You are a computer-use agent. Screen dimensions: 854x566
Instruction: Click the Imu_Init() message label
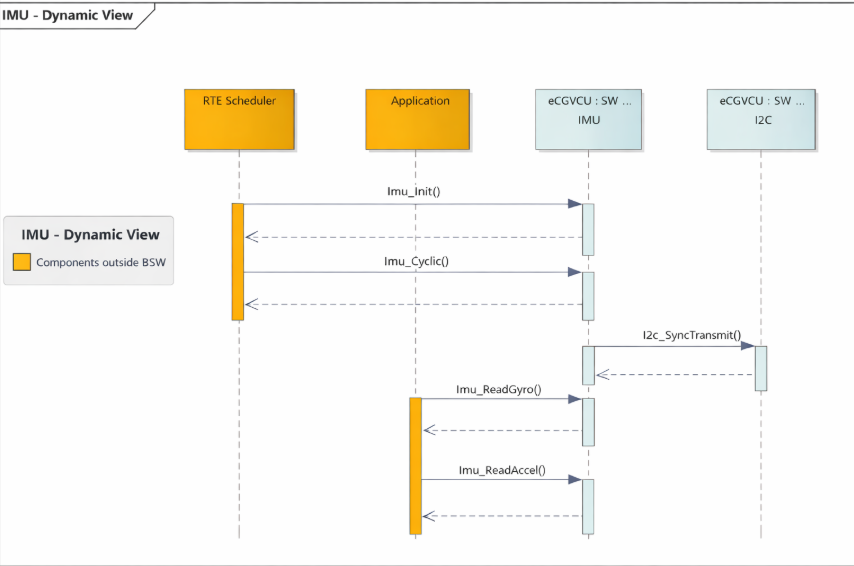[x=413, y=191]
